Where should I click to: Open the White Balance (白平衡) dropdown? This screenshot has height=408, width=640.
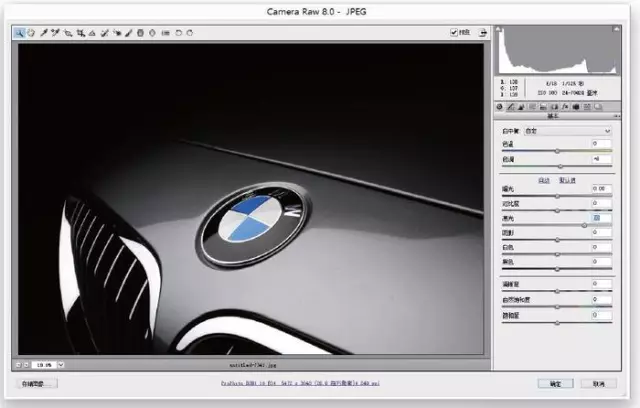[x=567, y=130]
